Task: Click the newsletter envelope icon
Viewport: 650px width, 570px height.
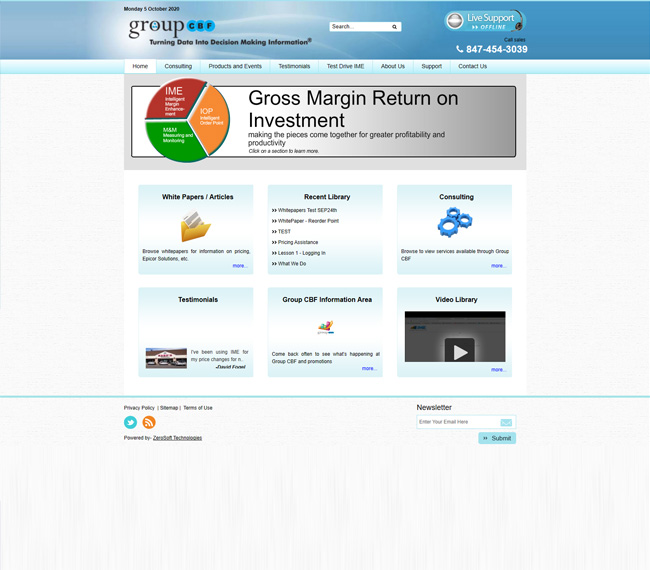Action: pos(506,422)
